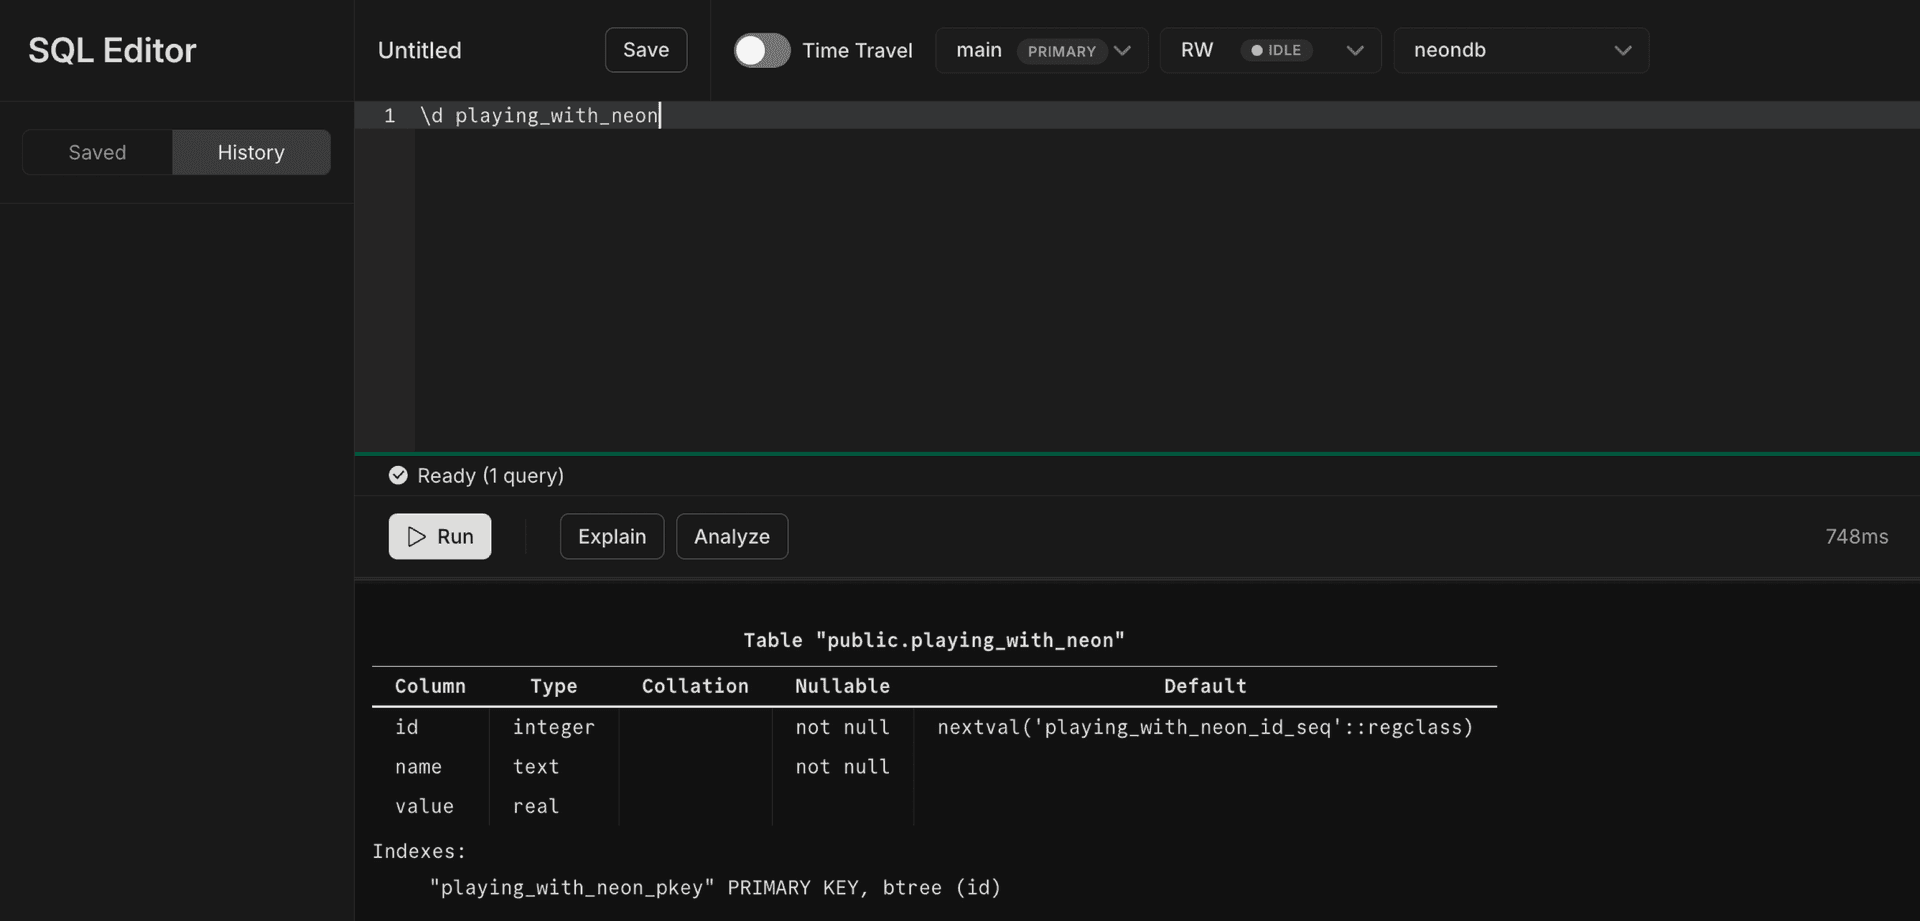Click the chevron on main branch selector
The height and width of the screenshot is (921, 1920).
[x=1123, y=50]
